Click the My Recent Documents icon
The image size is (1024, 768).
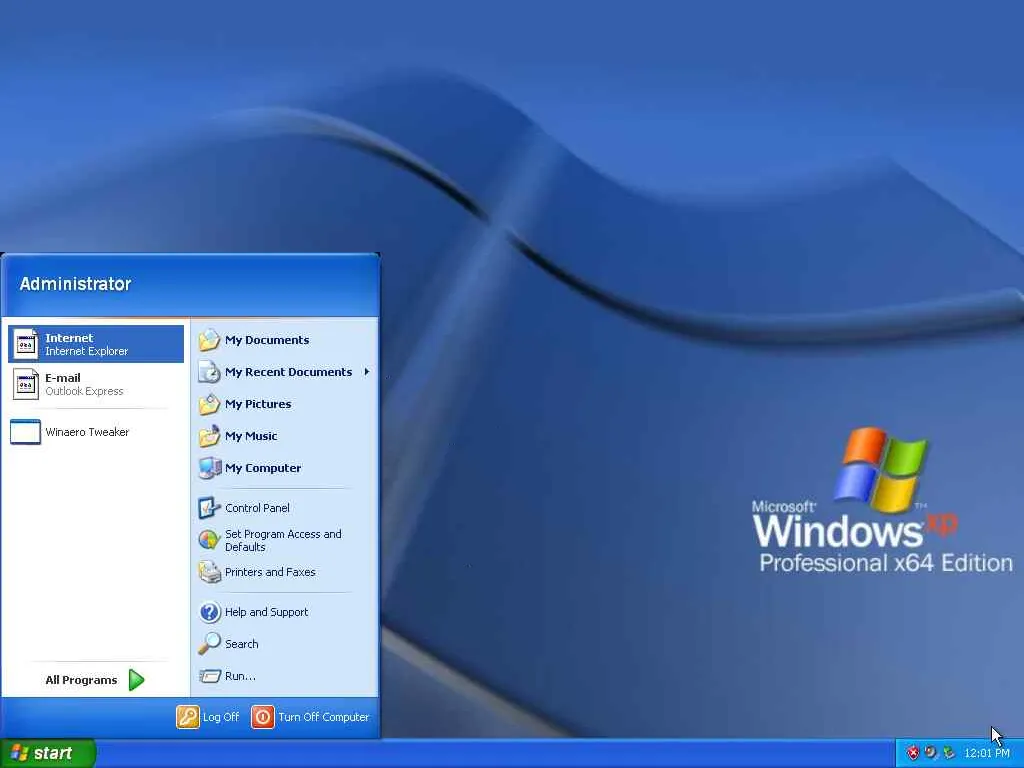click(210, 372)
